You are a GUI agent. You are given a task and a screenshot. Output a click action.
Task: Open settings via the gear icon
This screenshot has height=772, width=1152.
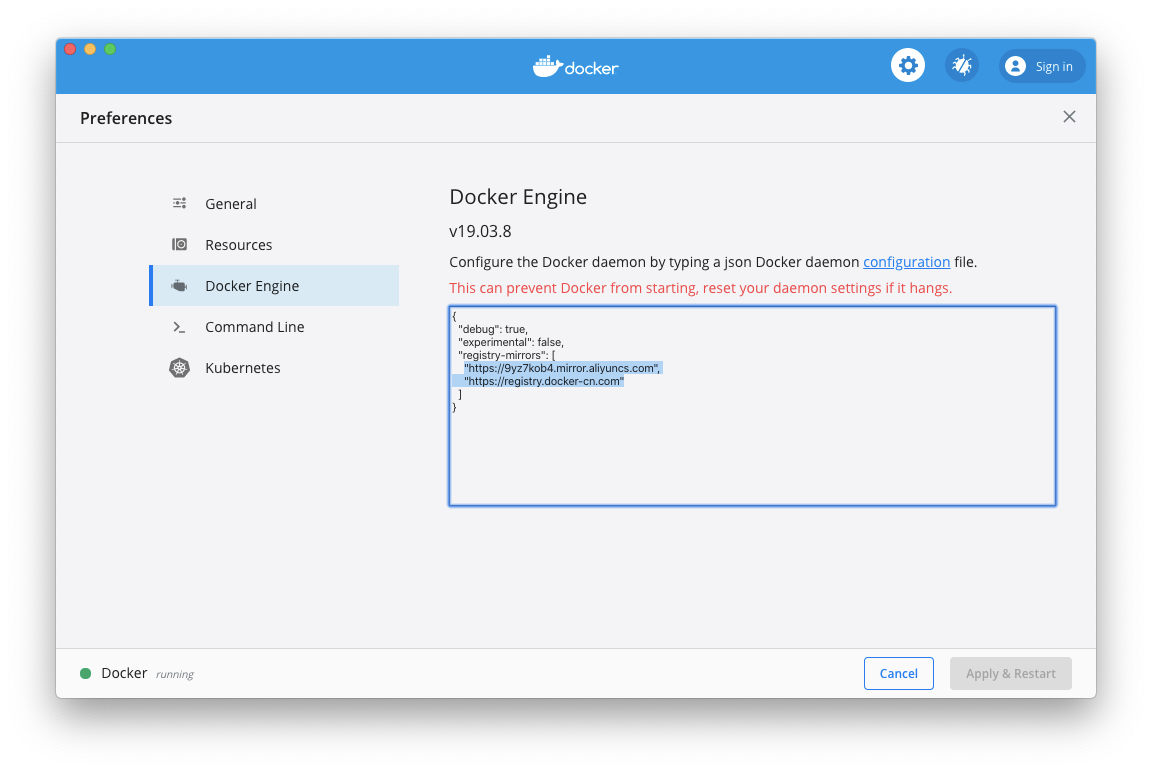tap(908, 66)
